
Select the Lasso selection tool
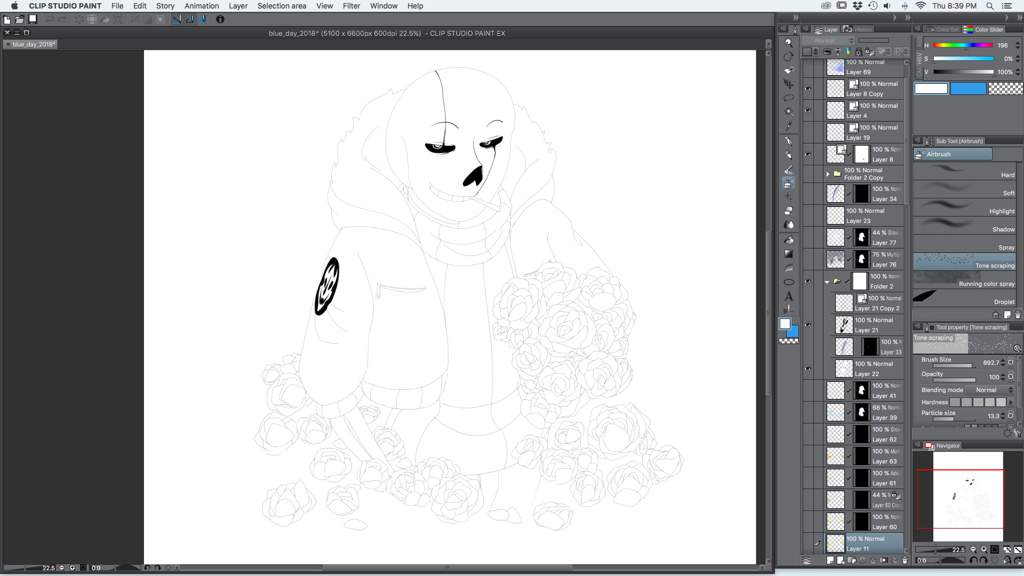click(x=789, y=98)
